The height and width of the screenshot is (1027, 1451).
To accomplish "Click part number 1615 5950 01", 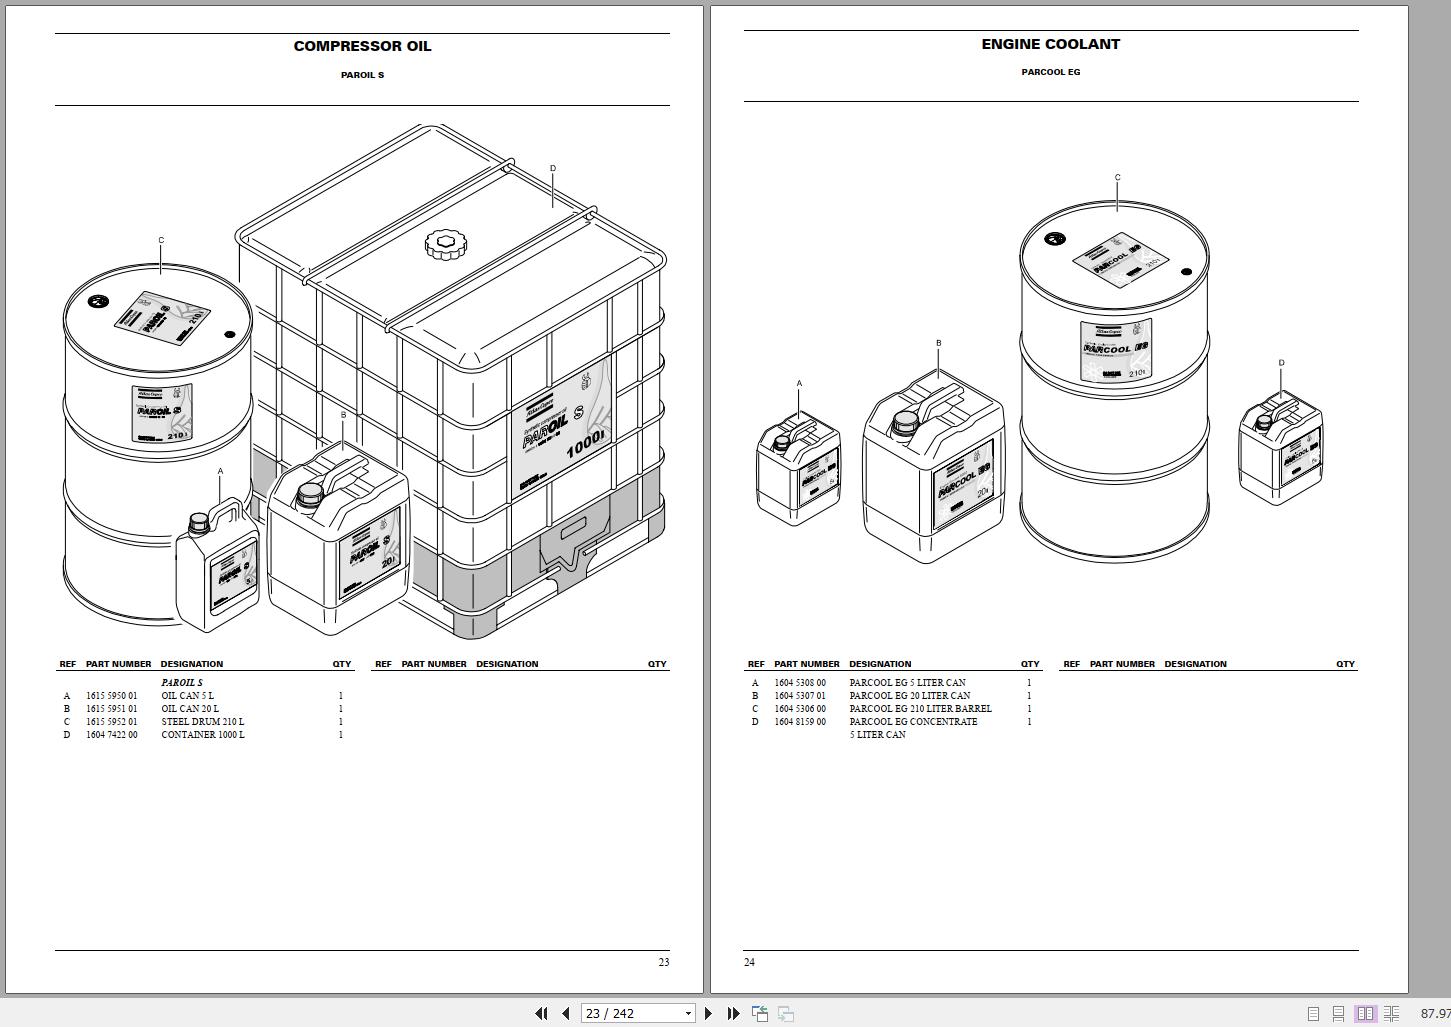I will click(x=112, y=696).
